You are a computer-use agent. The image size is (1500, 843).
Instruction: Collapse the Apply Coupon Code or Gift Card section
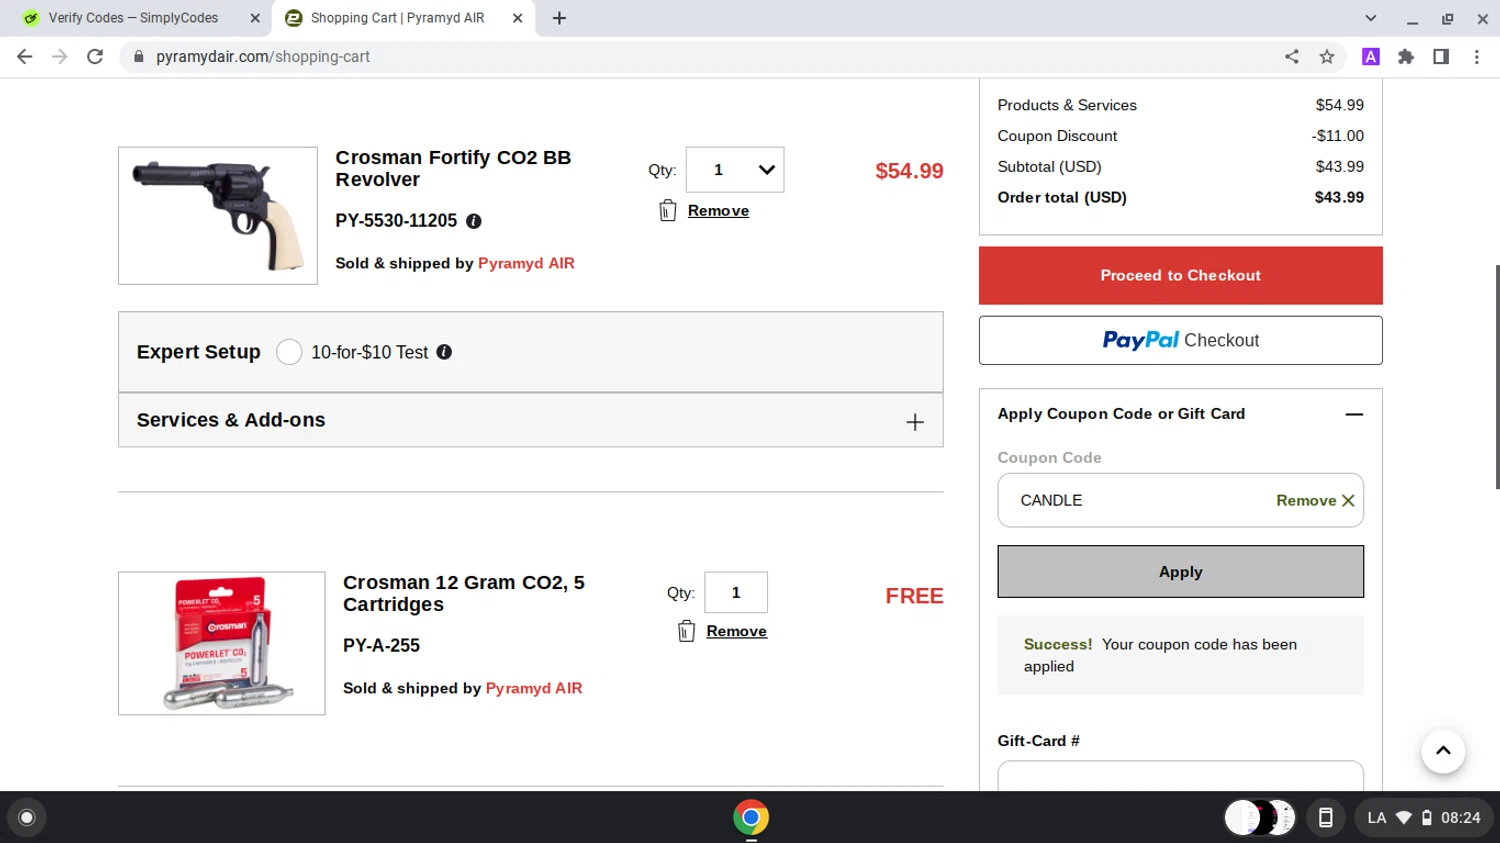coord(1354,414)
